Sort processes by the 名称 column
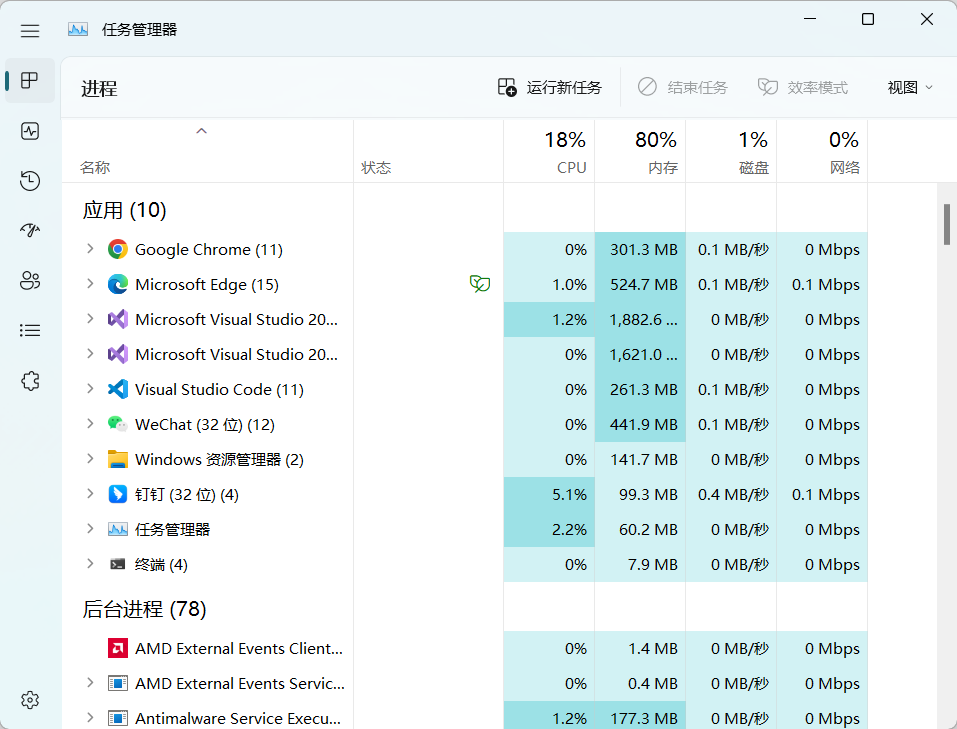Image resolution: width=957 pixels, height=729 pixels. 207,151
